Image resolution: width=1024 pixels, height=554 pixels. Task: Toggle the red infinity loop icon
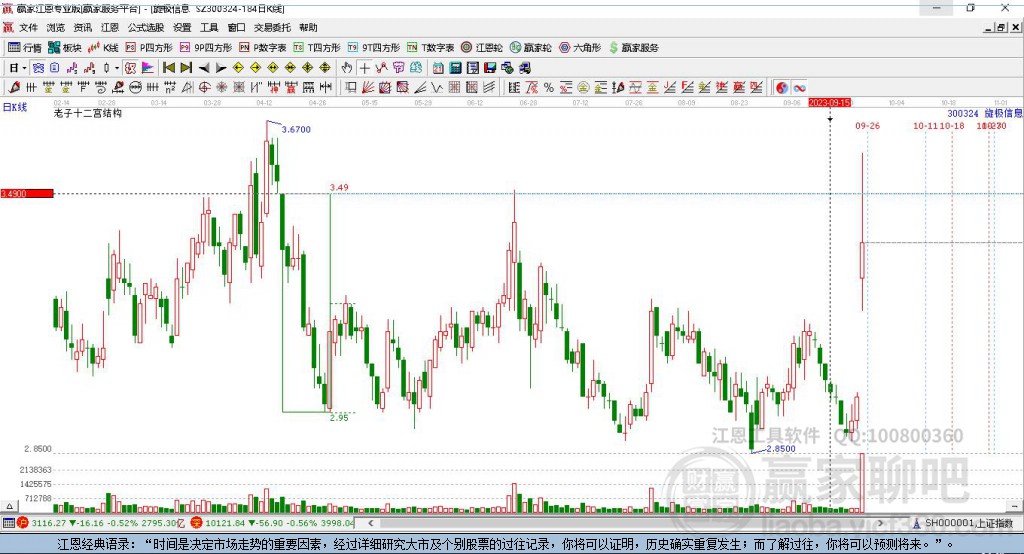799,88
